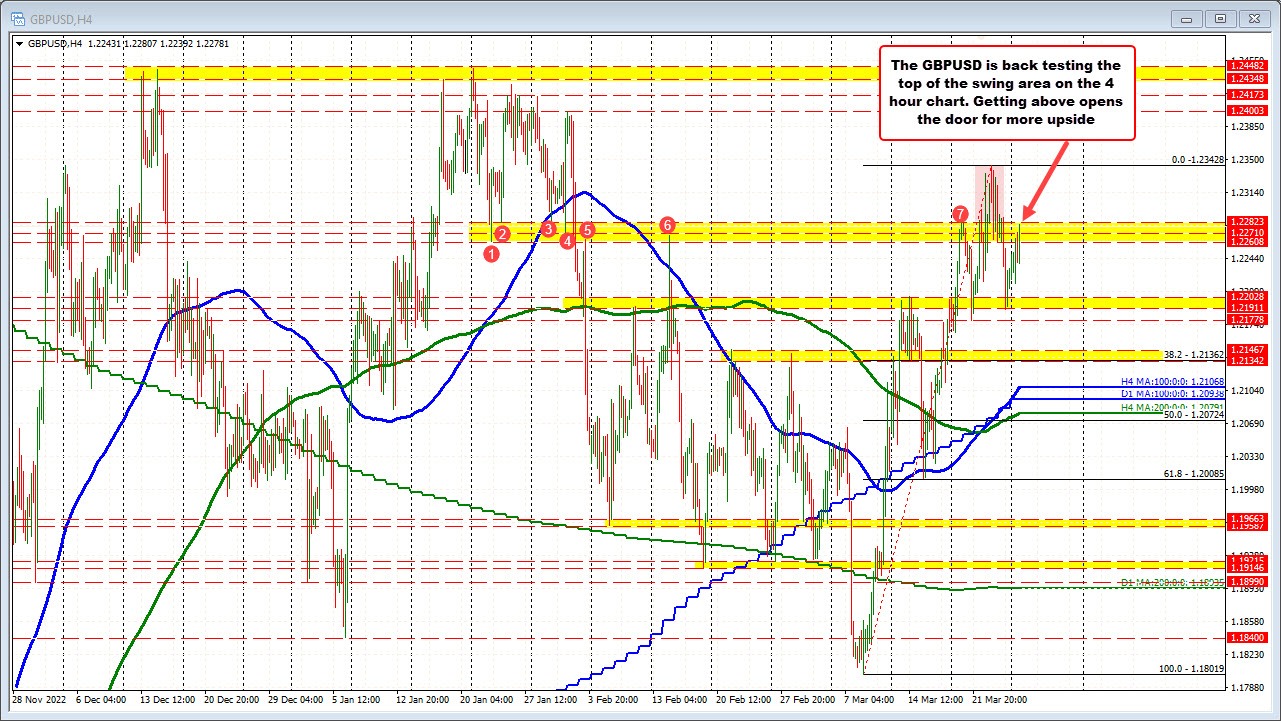Click the 20 Jan 04:00 time label

485,701
